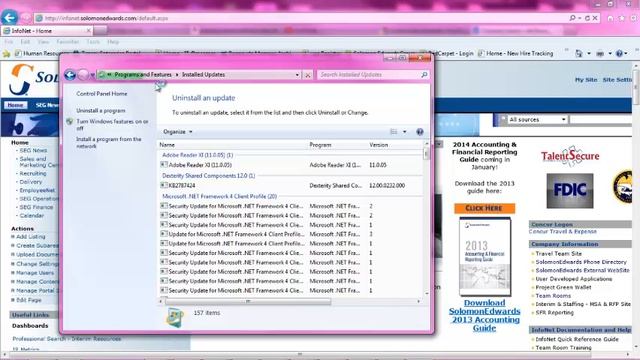This screenshot has width=640, height=360.
Task: Expand address bar history dropdown in Installed Updates
Action: pos(297,75)
